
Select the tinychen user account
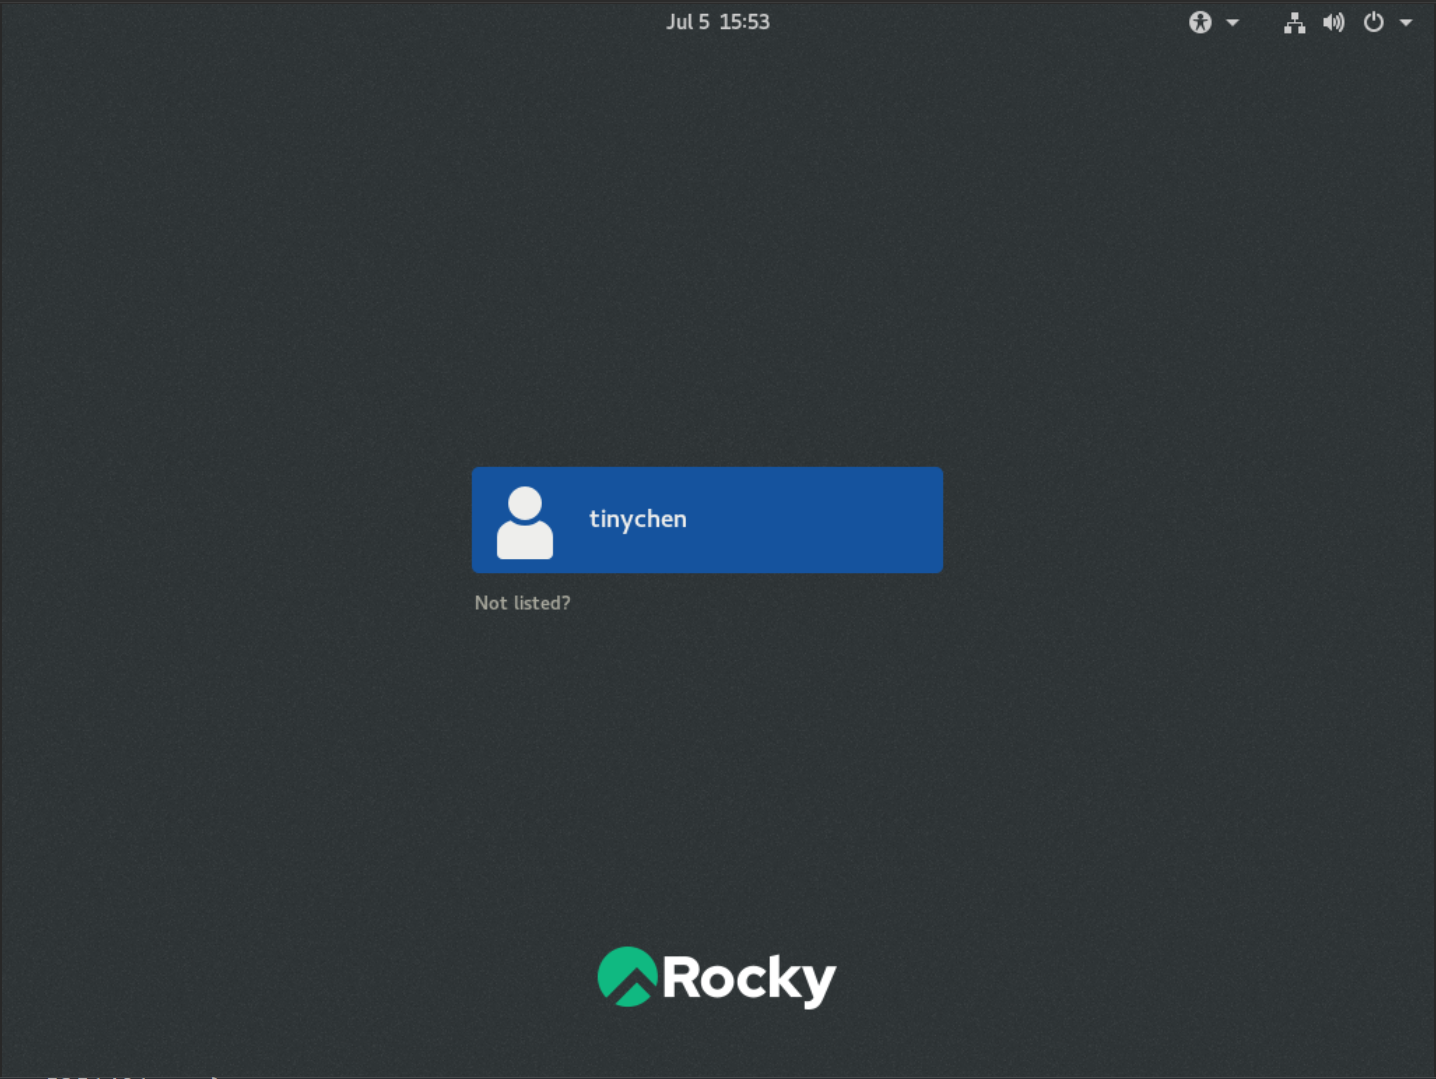707,520
